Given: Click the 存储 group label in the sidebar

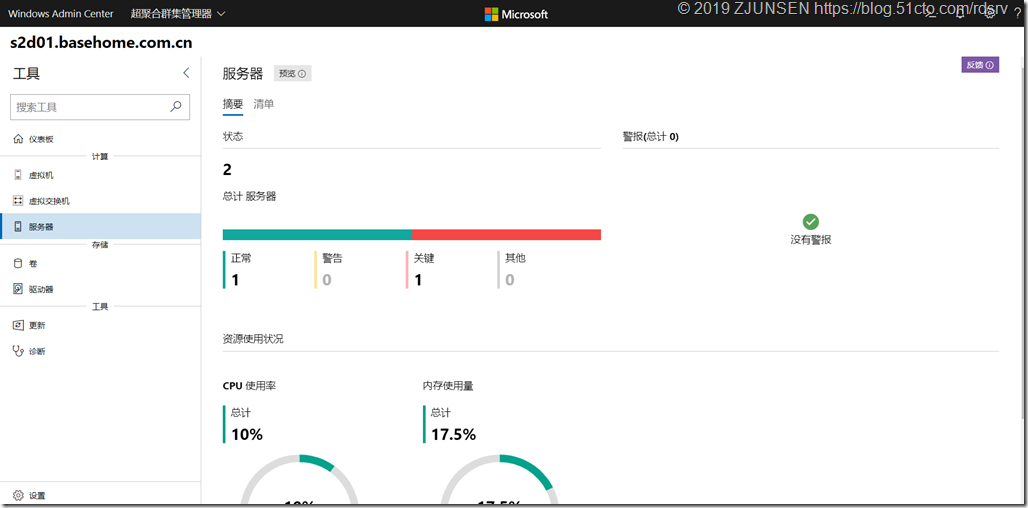Looking at the screenshot, I should [x=100, y=244].
